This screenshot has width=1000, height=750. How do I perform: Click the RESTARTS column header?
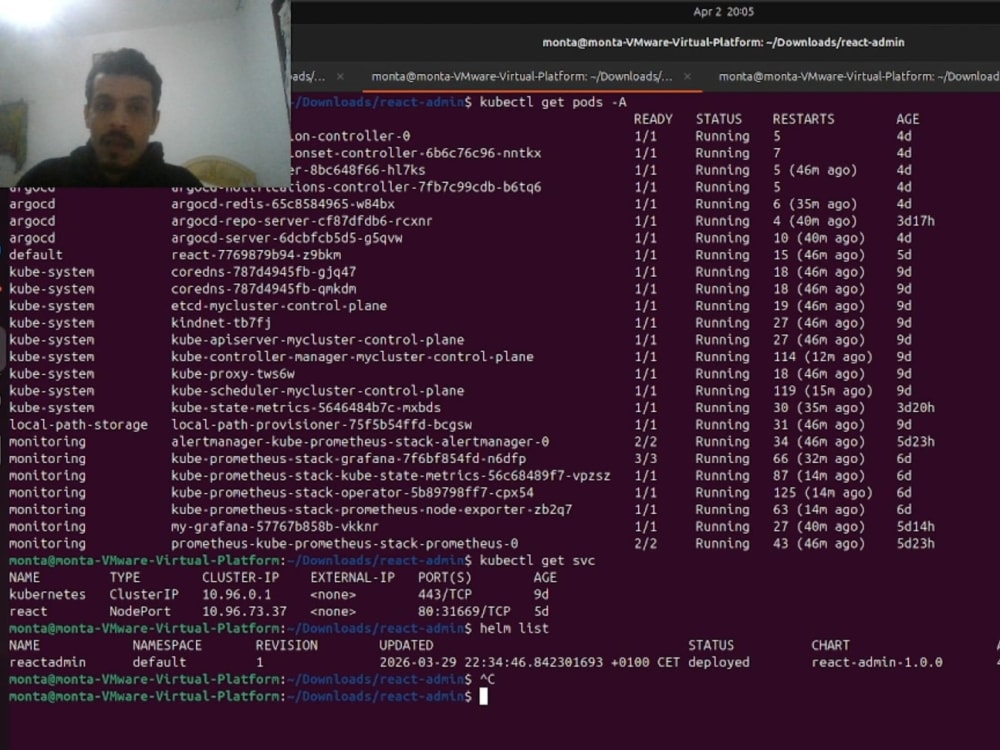click(804, 119)
